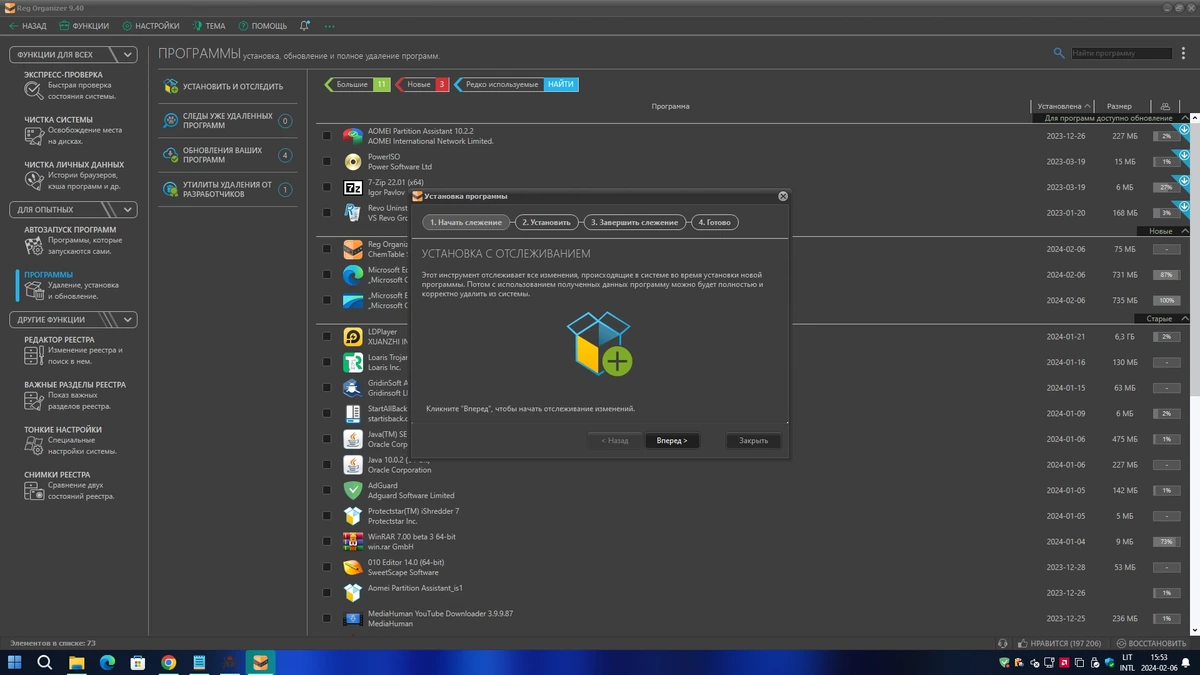Open Утилиты удаления от разработчиков
Viewport: 1200px width, 675px height.
point(227,189)
